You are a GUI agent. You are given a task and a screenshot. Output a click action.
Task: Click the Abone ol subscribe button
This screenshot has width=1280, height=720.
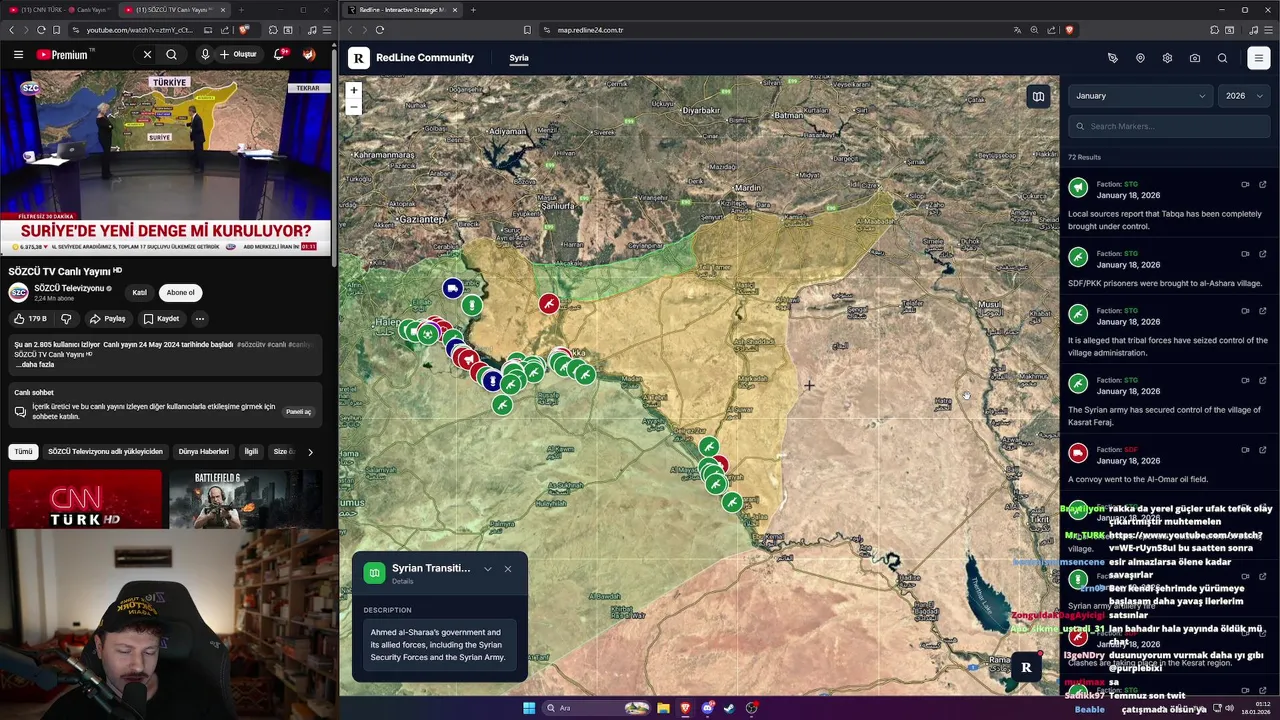coord(181,292)
